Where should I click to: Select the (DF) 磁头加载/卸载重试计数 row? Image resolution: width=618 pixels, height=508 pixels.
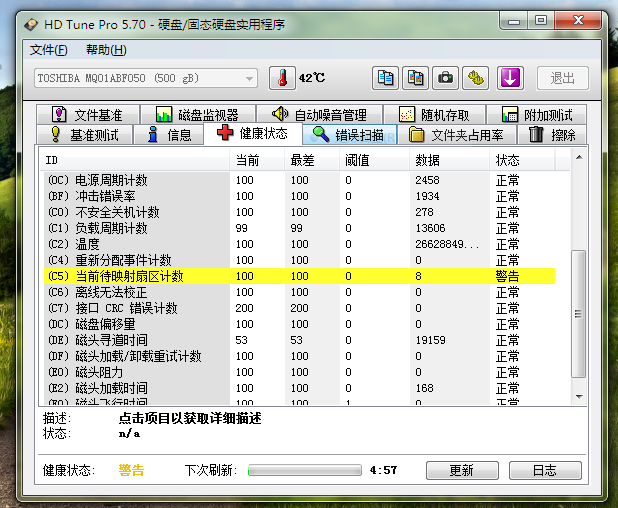point(300,356)
